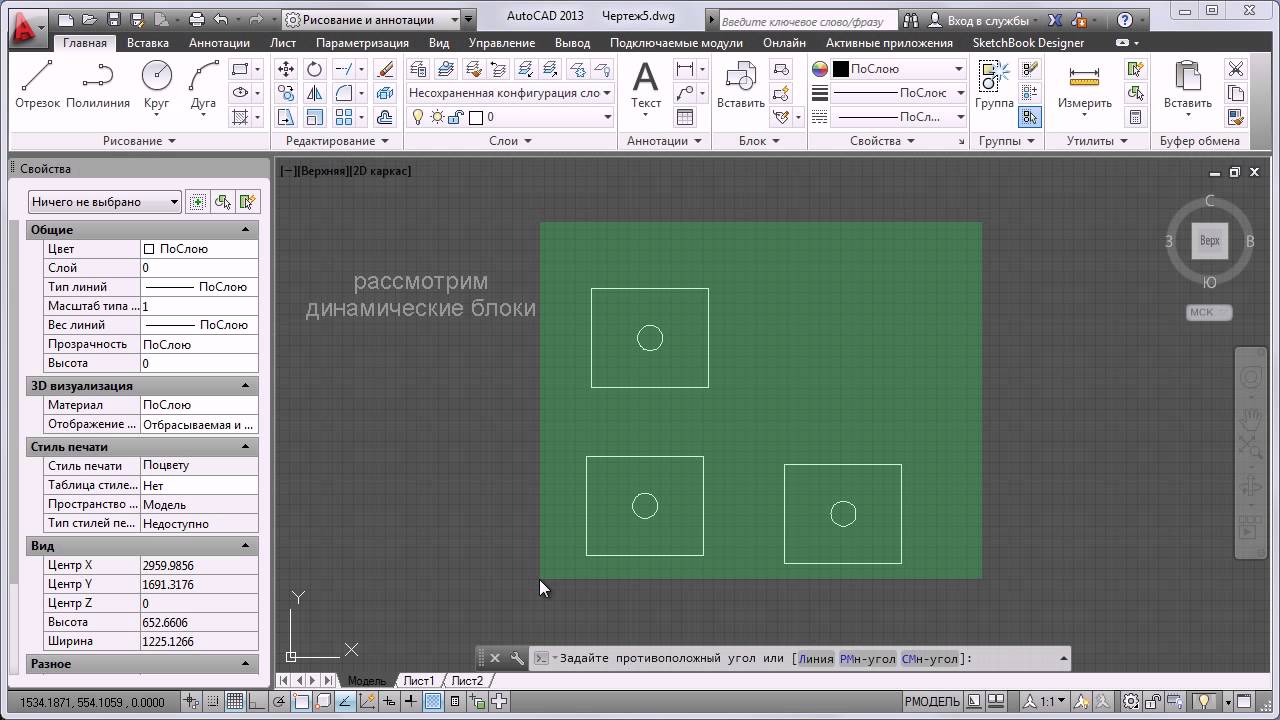
Task: Click the Offset tool icon
Action: click(386, 117)
